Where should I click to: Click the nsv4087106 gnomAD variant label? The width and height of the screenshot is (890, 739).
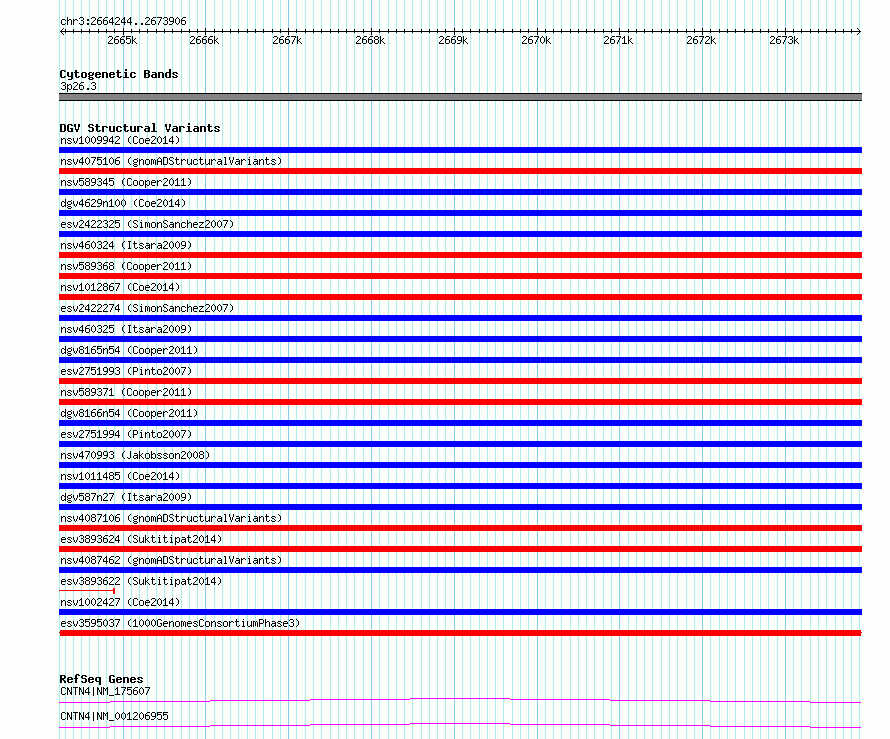[171, 518]
